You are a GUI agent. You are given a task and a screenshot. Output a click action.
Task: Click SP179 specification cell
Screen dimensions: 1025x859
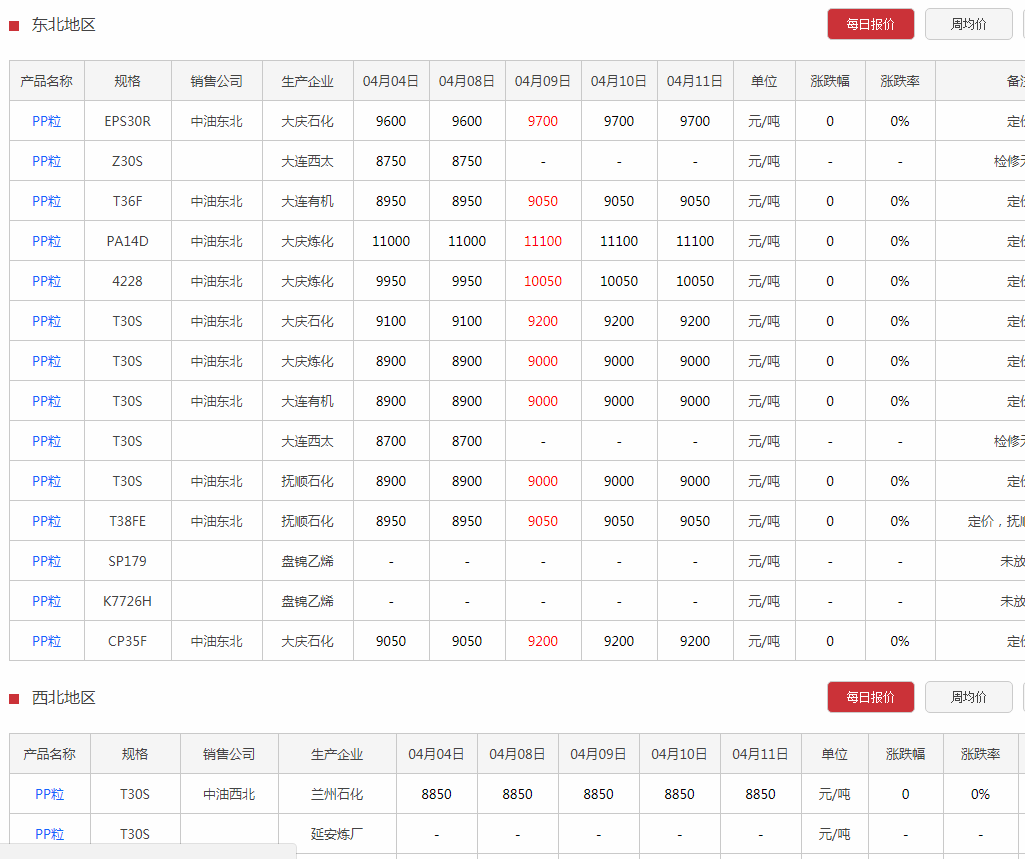(127, 561)
